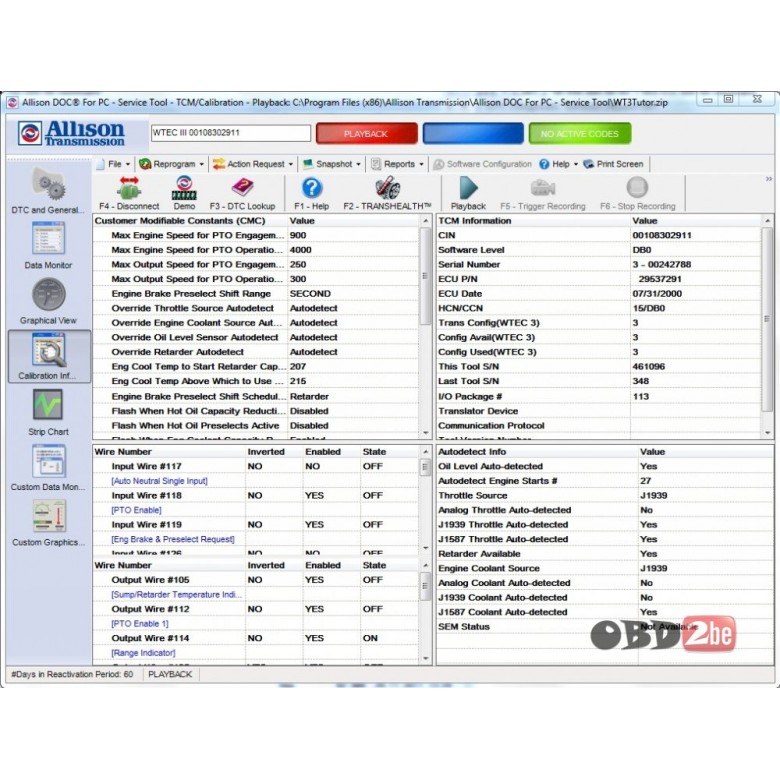Click ECU Date value 07/31/2000

(x=657, y=293)
